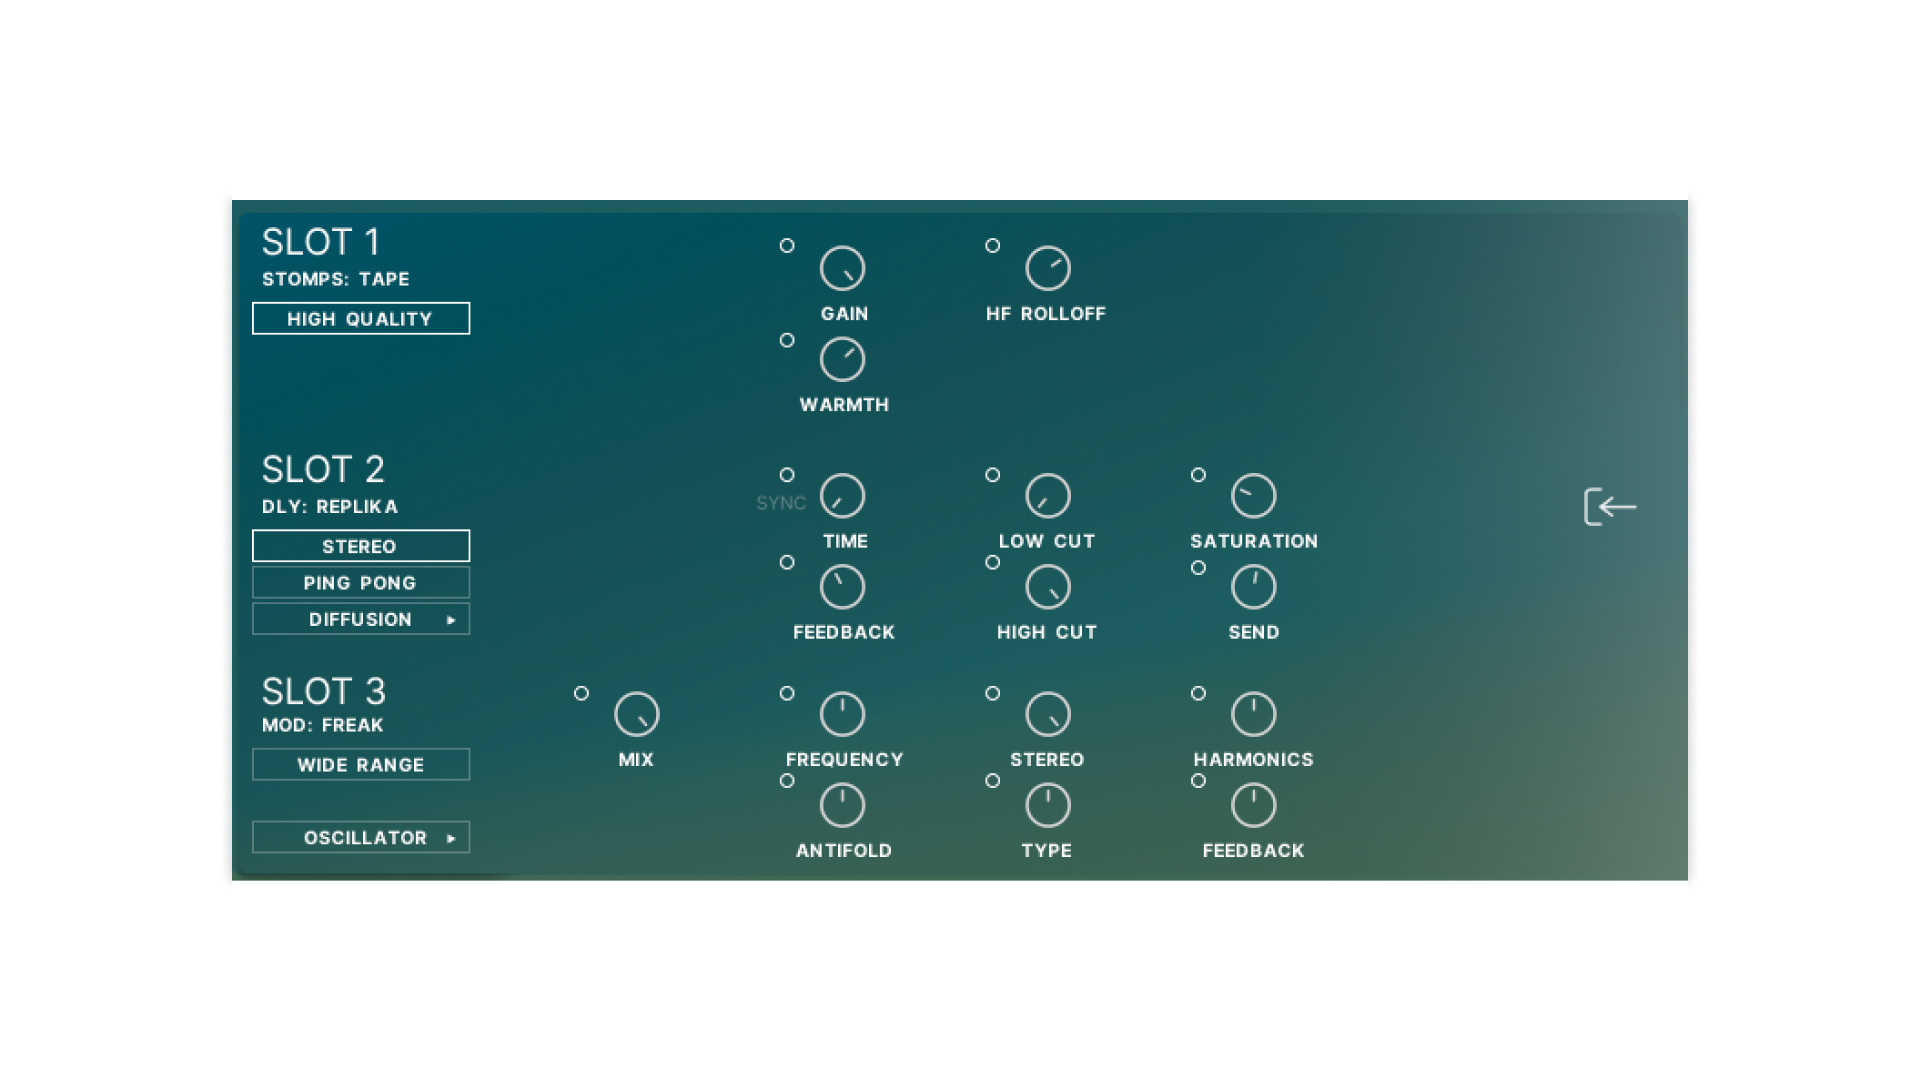Click the Replika Time knob

tap(842, 496)
